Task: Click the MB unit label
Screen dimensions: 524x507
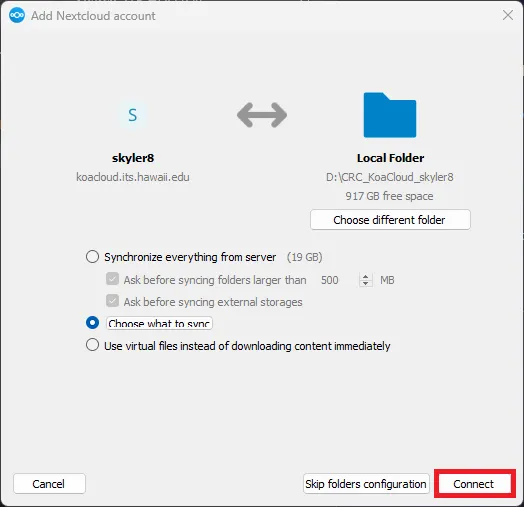Action: coord(387,280)
